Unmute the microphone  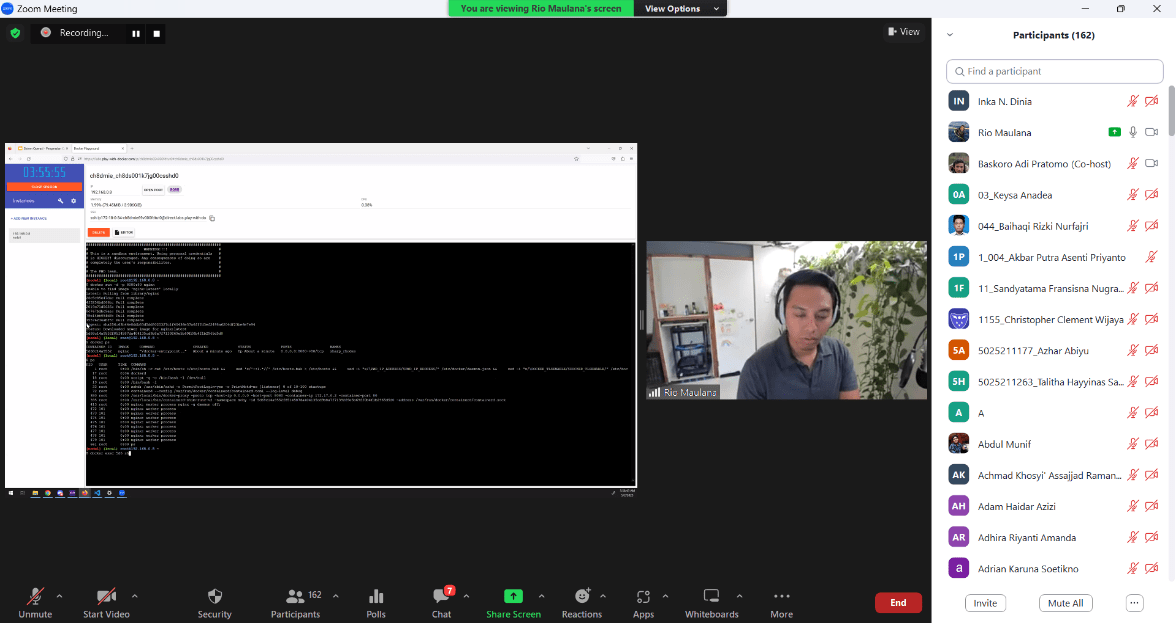[x=35, y=596]
